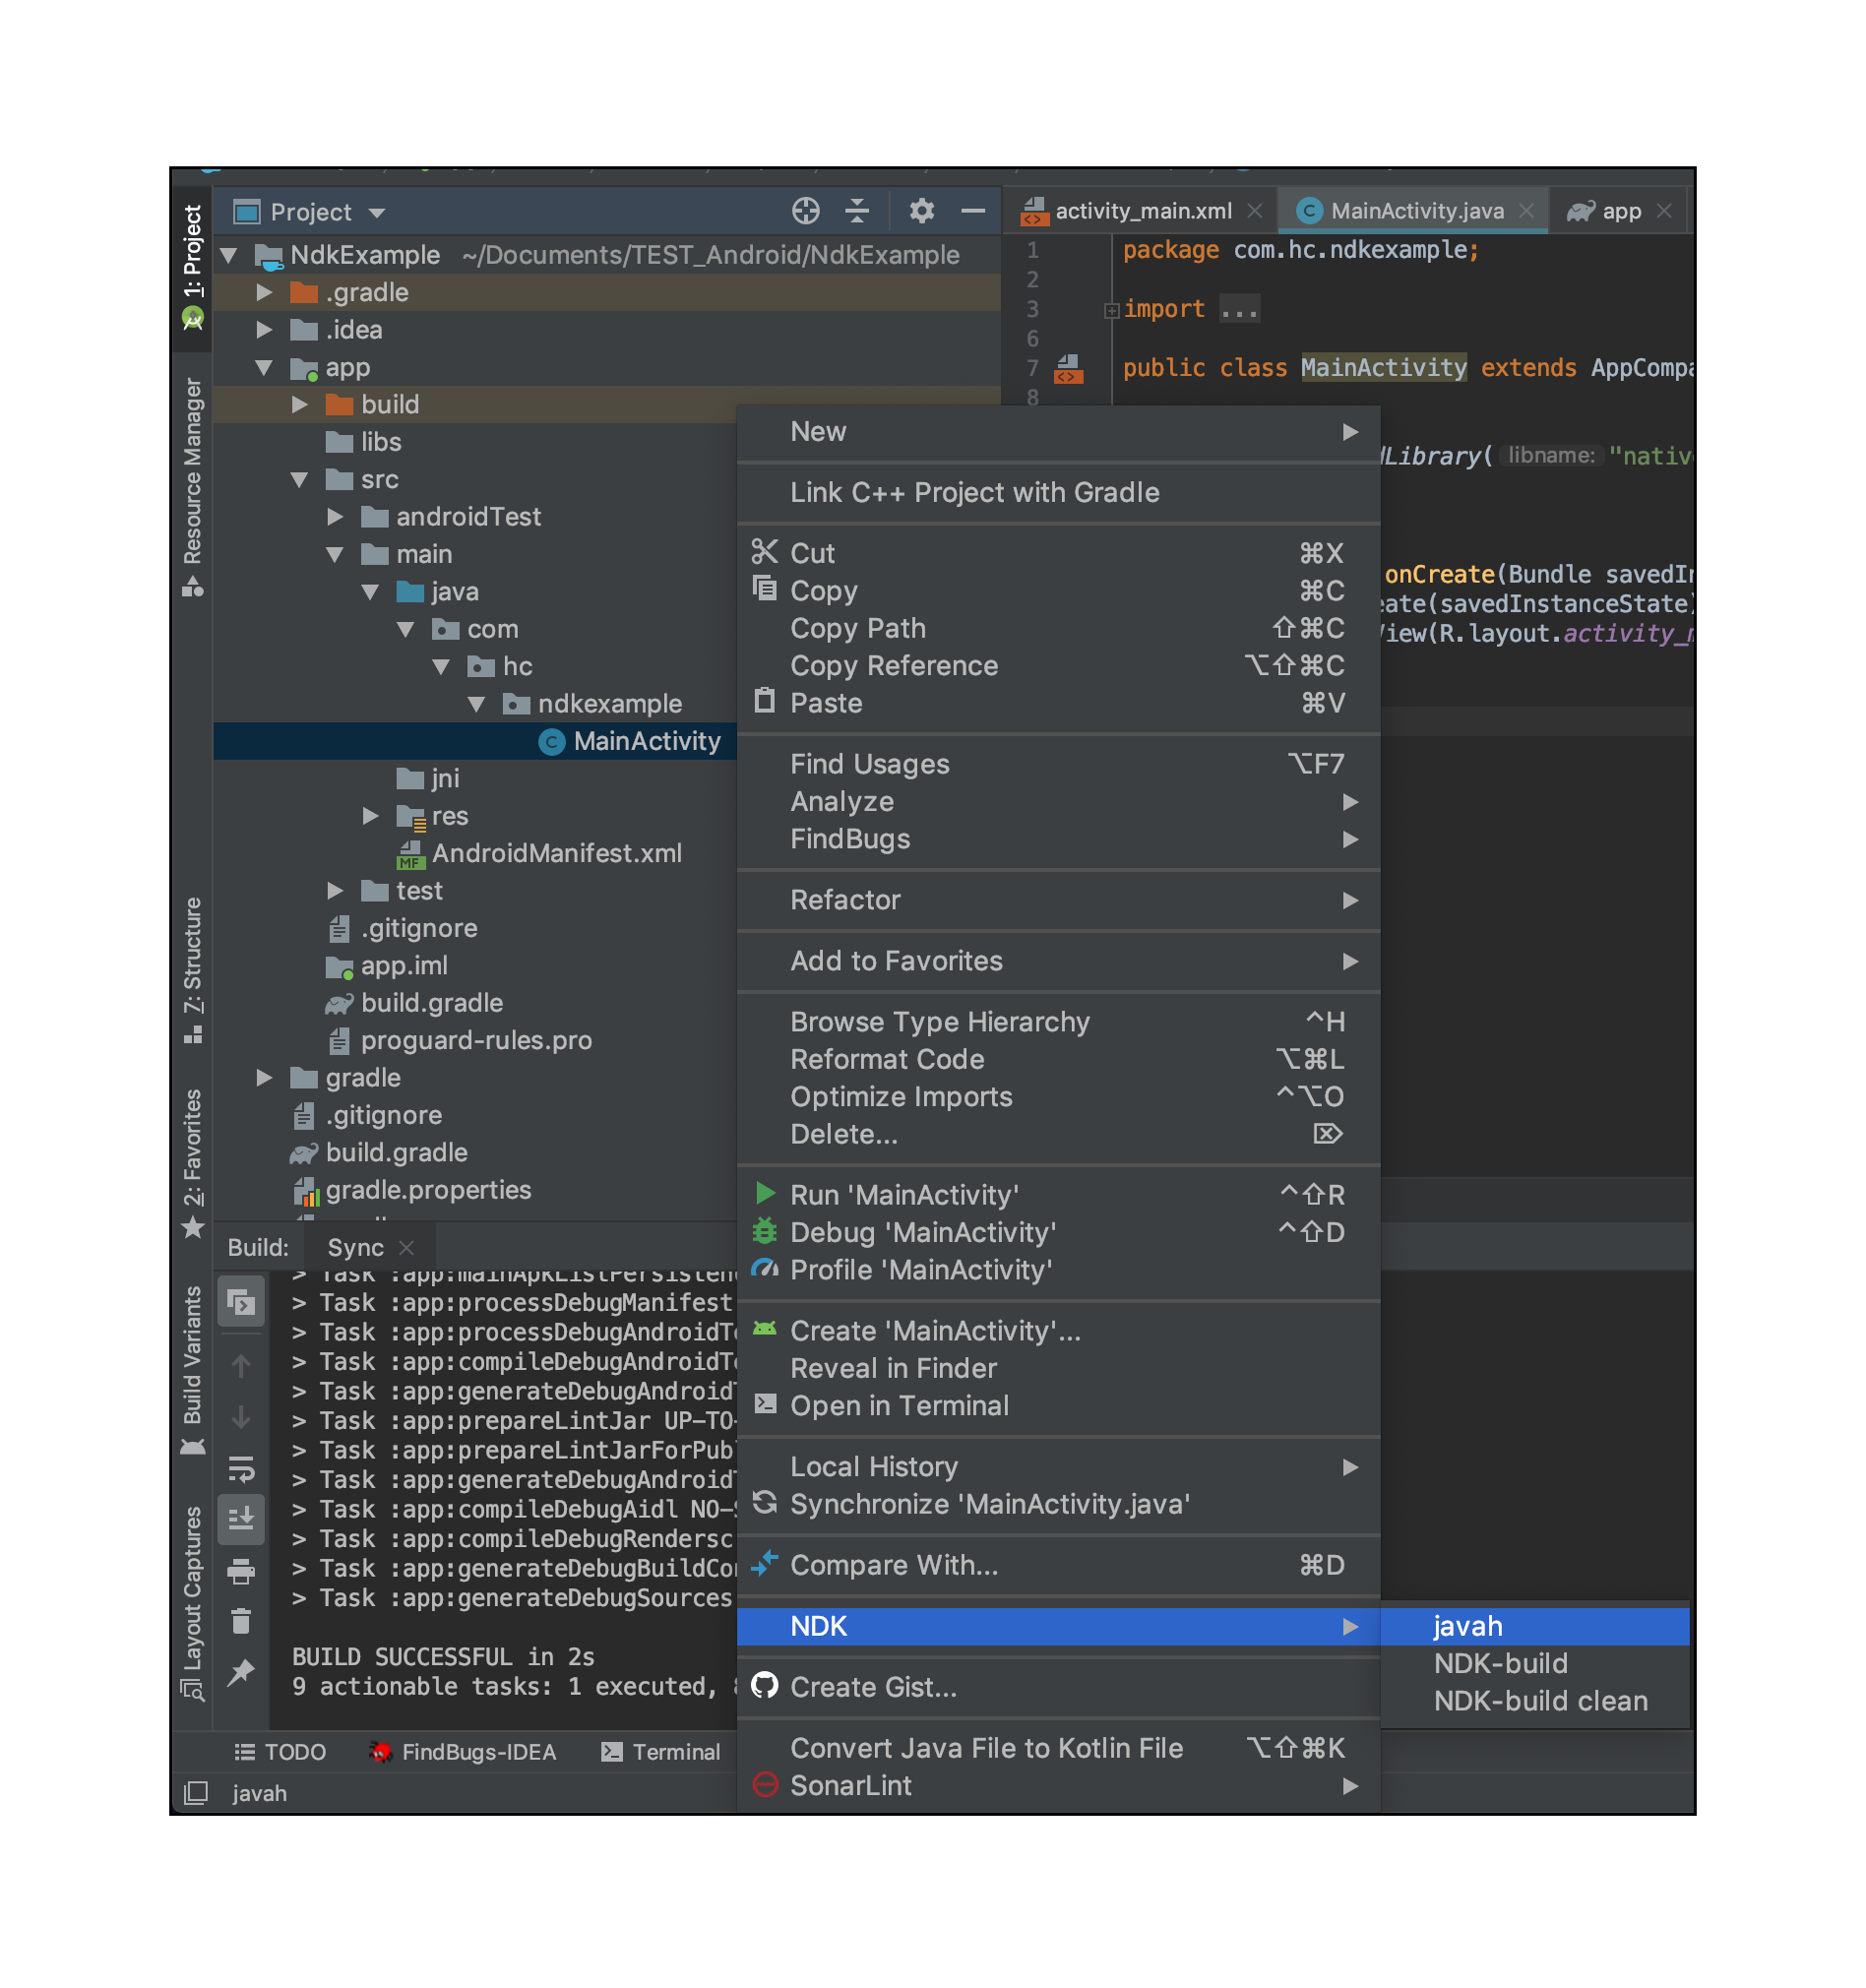This screenshot has height=1988, width=1866.
Task: Expand the androidTest folder
Action: [335, 517]
